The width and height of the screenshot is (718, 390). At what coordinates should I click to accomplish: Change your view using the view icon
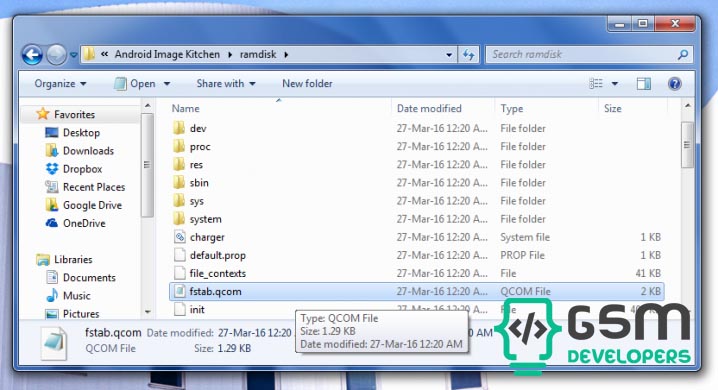tap(596, 84)
